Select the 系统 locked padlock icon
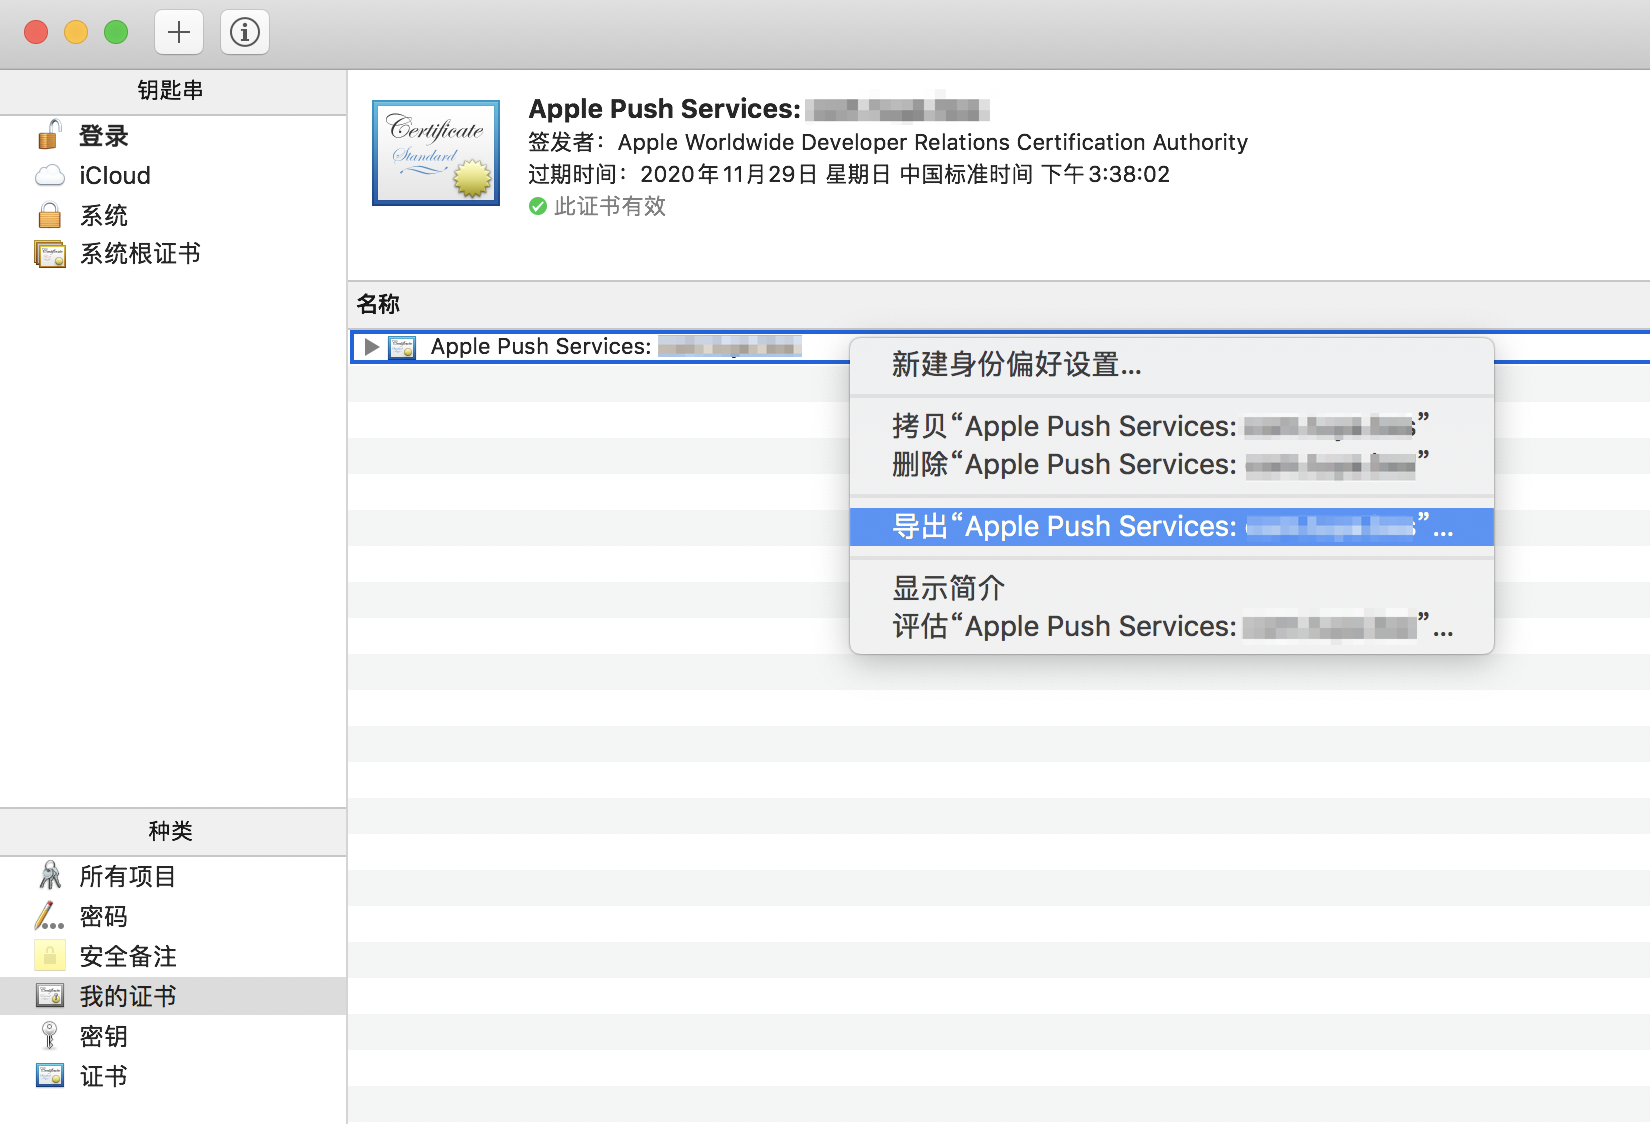This screenshot has height=1124, width=1650. (x=50, y=215)
